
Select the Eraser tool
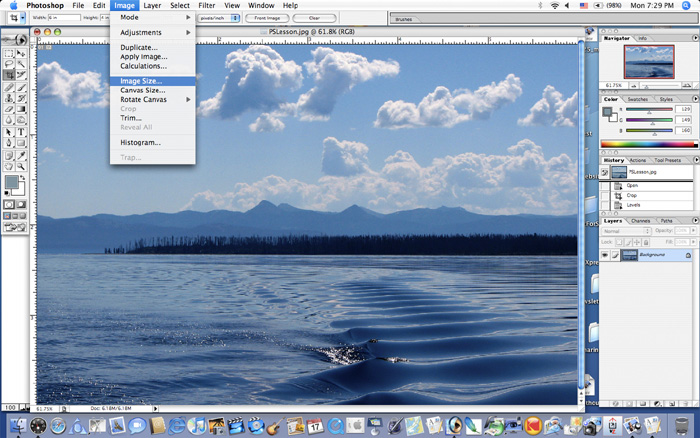coord(9,109)
